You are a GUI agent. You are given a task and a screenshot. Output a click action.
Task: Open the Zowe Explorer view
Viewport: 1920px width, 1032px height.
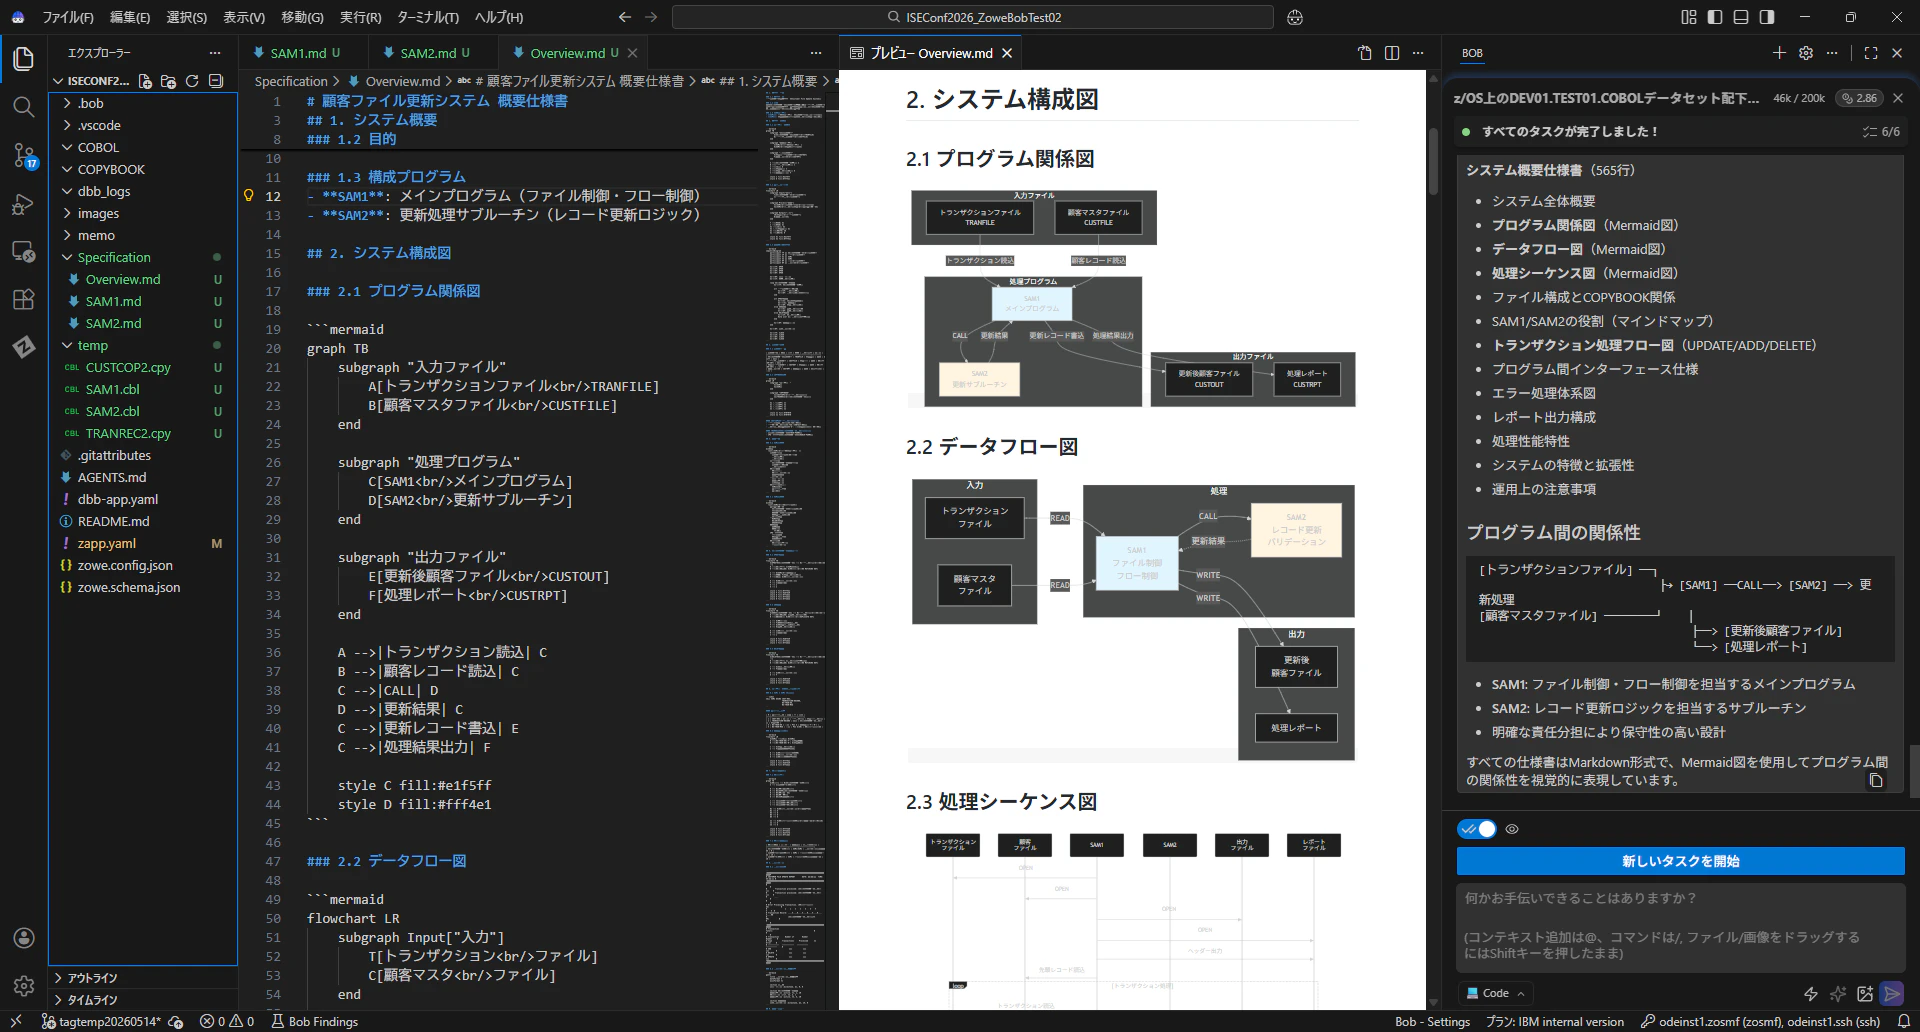coord(24,347)
